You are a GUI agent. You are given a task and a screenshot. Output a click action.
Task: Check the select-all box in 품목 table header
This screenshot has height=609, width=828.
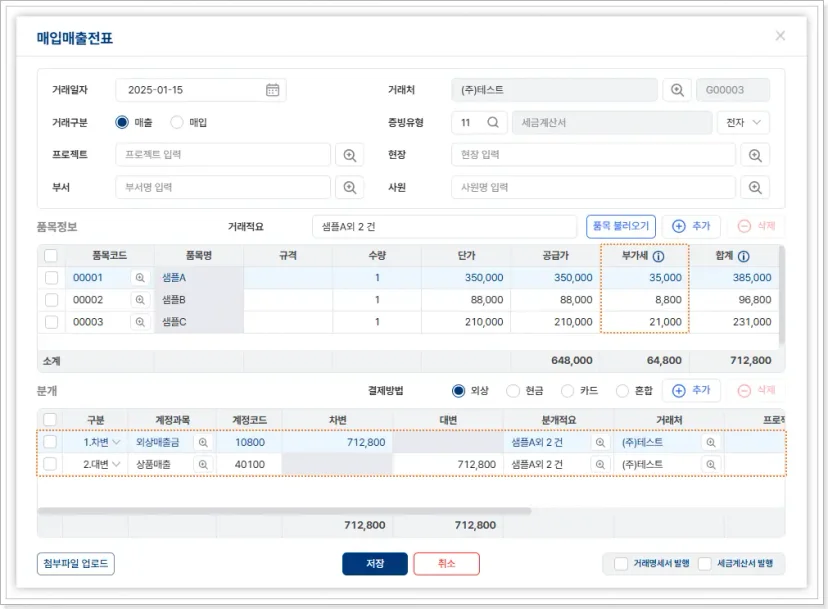[x=51, y=256]
